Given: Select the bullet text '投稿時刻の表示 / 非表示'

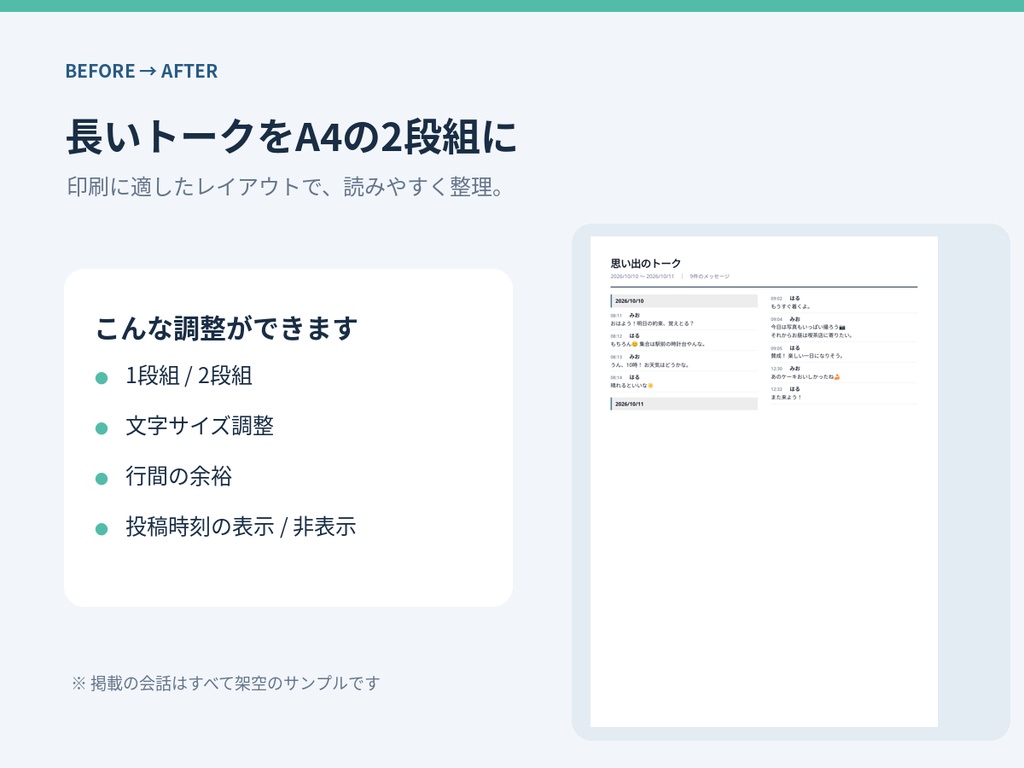Looking at the screenshot, I should 240,526.
